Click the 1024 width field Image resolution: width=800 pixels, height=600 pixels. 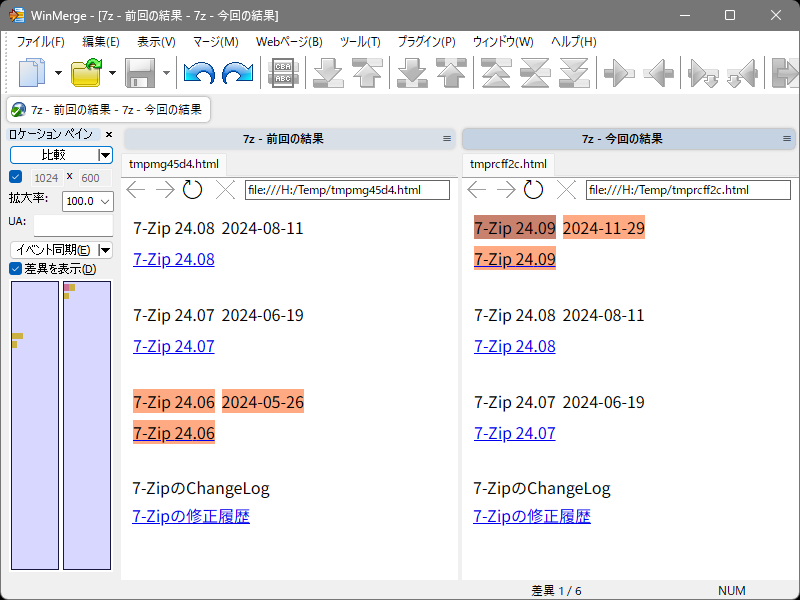pos(46,178)
